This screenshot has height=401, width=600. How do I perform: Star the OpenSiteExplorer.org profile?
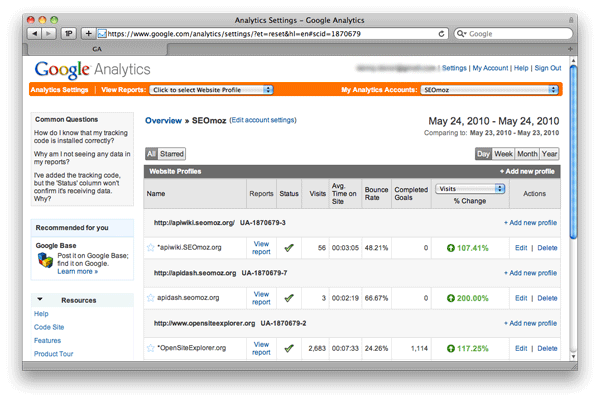pyautogui.click(x=151, y=349)
